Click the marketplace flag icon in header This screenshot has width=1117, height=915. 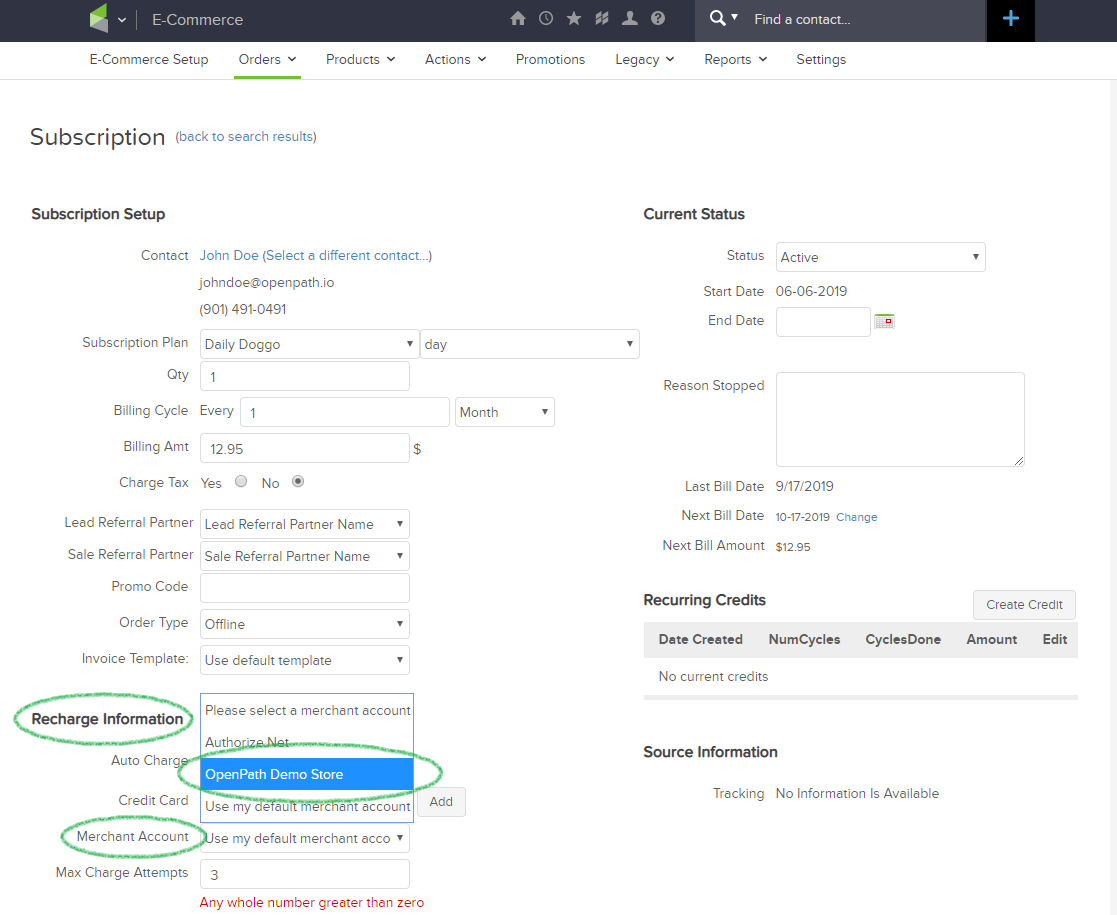point(602,19)
